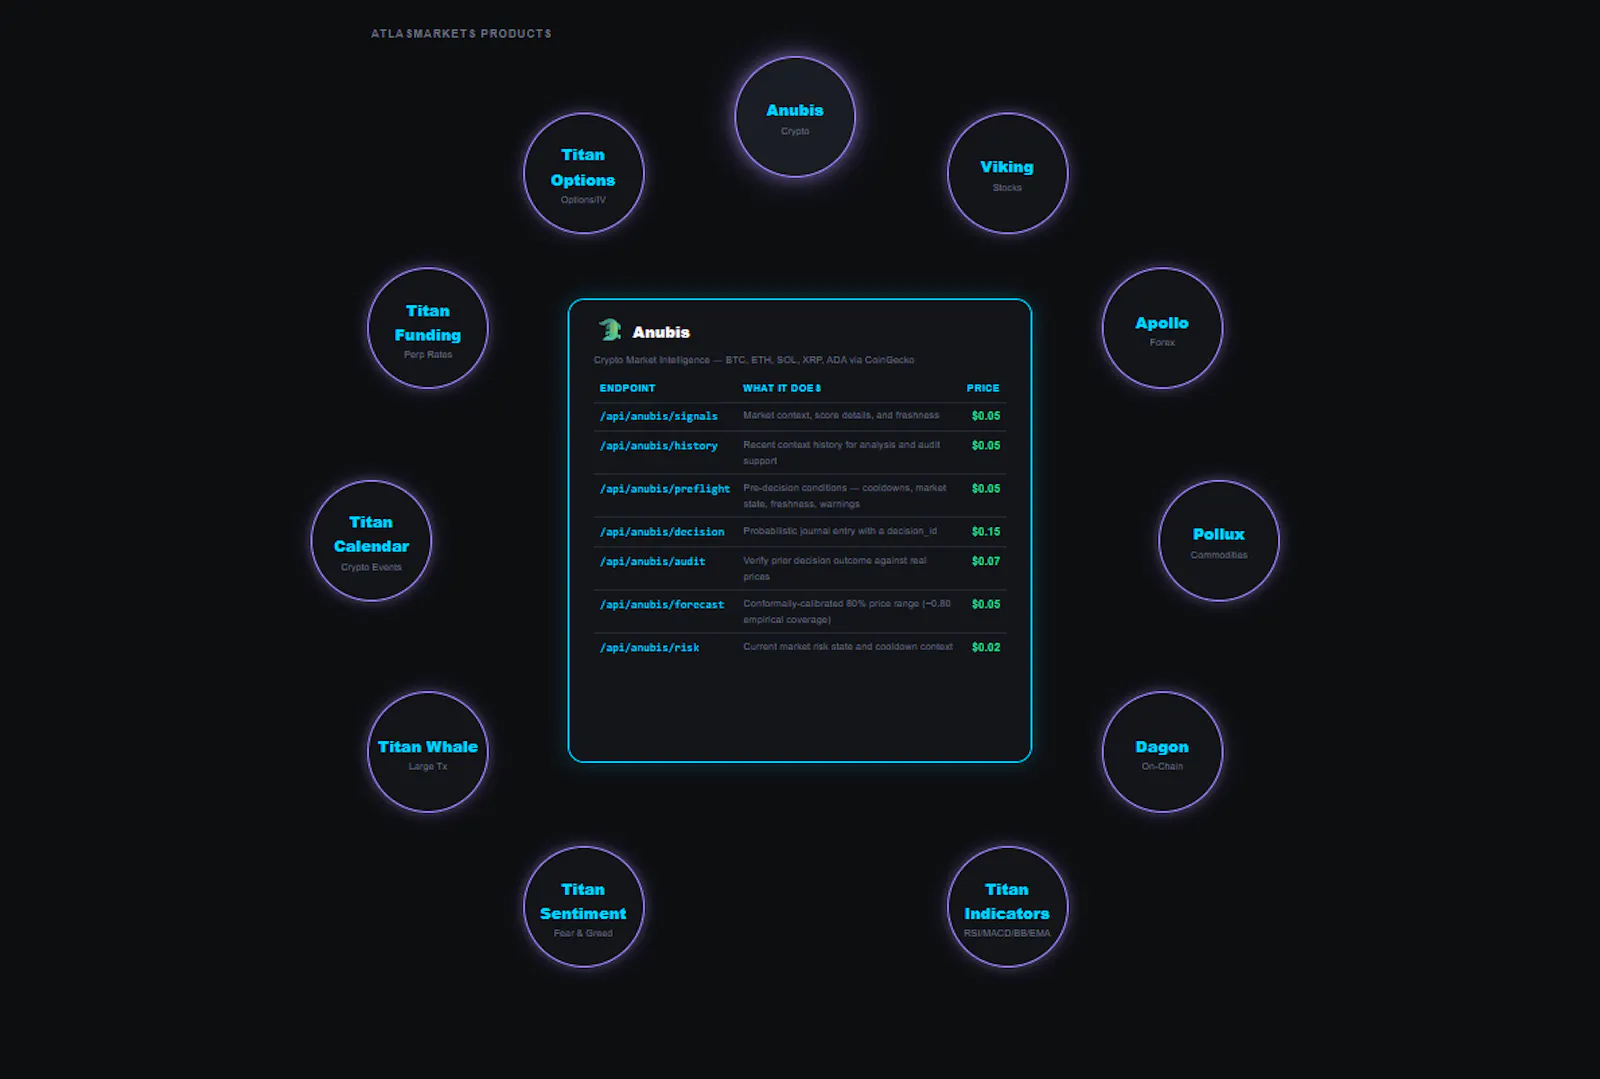Click the WHAT IT DOES column header

tap(782, 388)
